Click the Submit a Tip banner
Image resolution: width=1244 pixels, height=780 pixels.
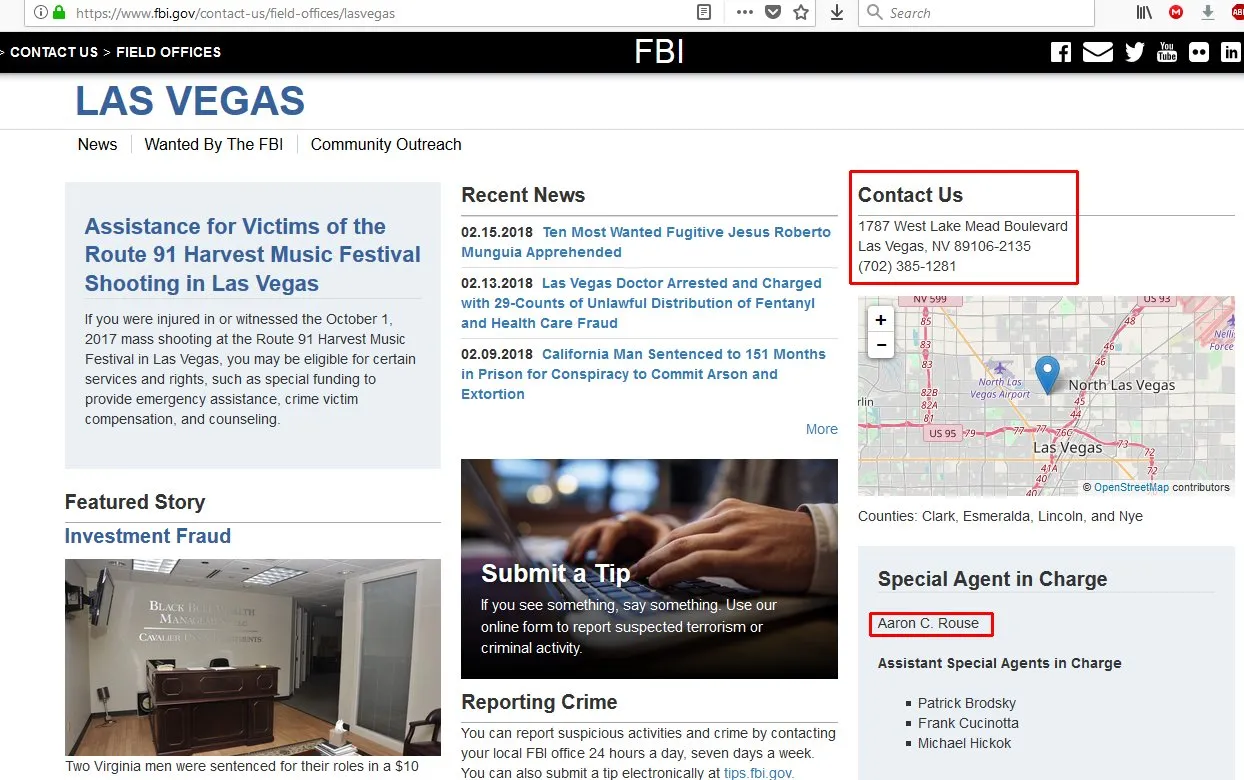[649, 569]
